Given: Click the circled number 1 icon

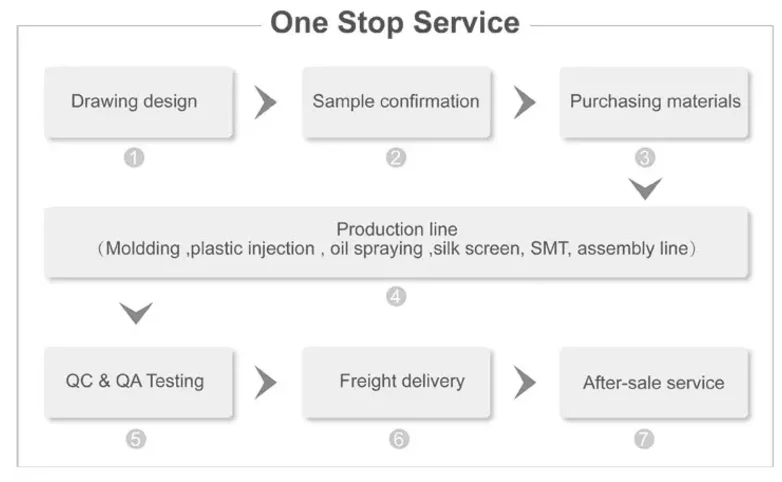Looking at the screenshot, I should pyautogui.click(x=134, y=158).
